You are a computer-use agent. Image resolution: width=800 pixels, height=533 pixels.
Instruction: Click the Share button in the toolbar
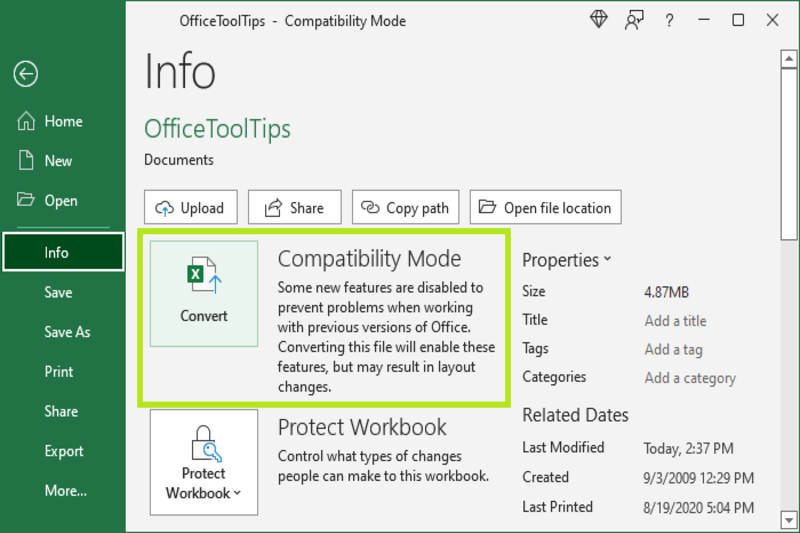coord(294,208)
